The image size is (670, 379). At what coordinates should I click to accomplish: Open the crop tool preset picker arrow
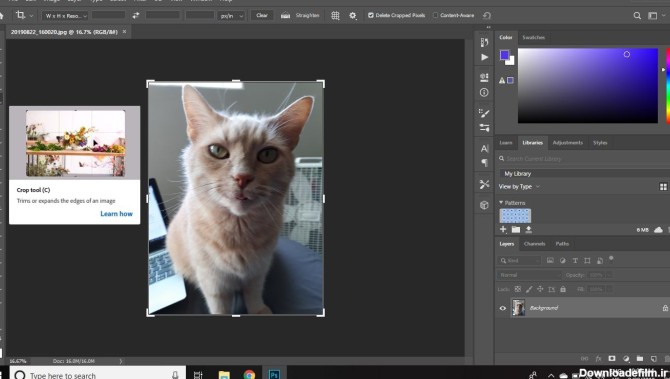tap(31, 16)
